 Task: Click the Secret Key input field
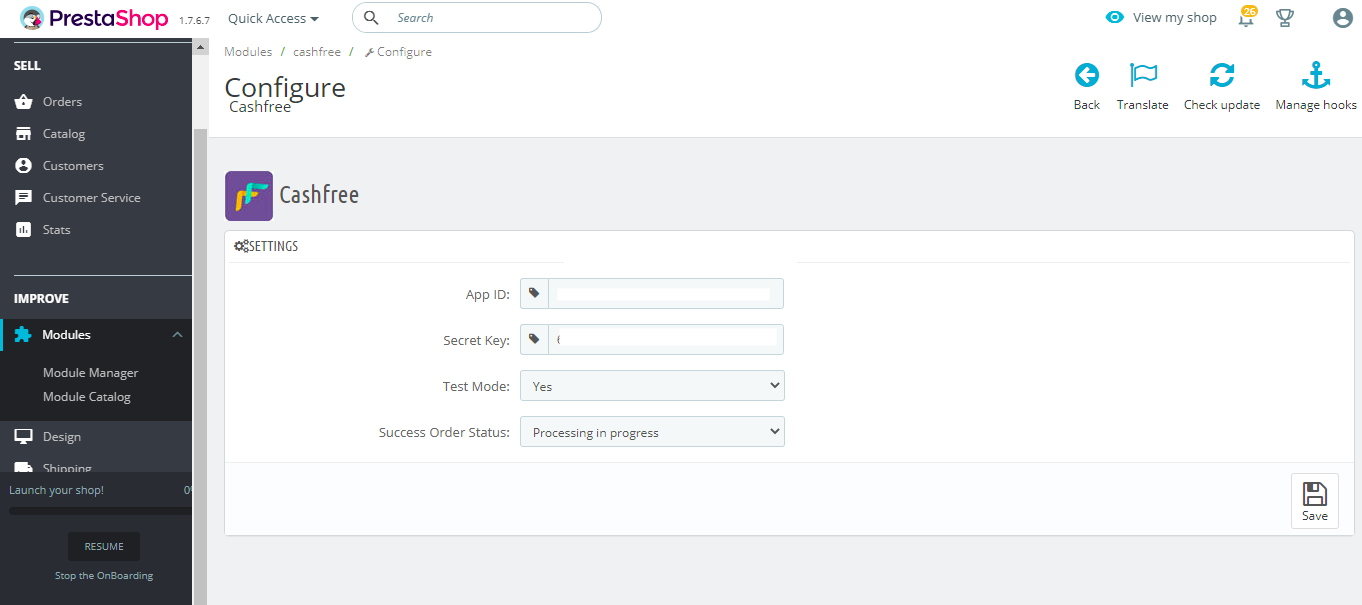pos(666,340)
